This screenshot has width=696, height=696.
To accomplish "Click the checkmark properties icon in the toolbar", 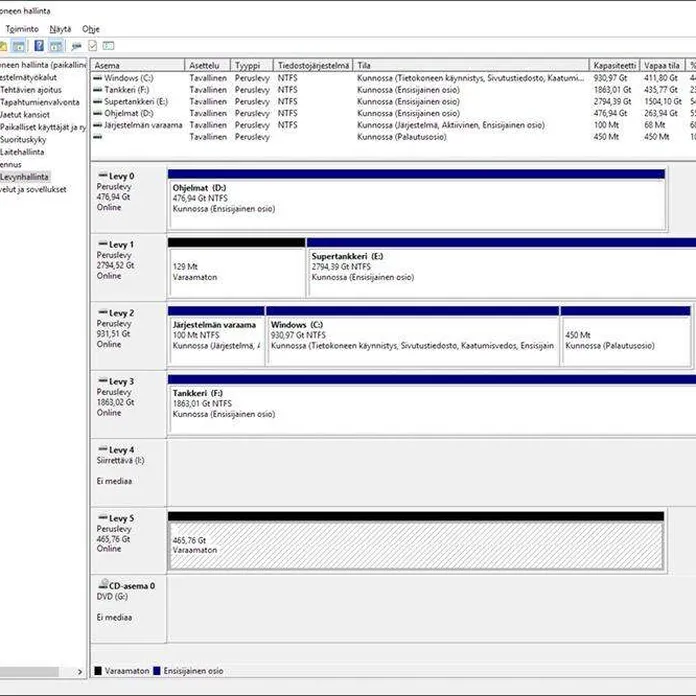I will [92, 46].
